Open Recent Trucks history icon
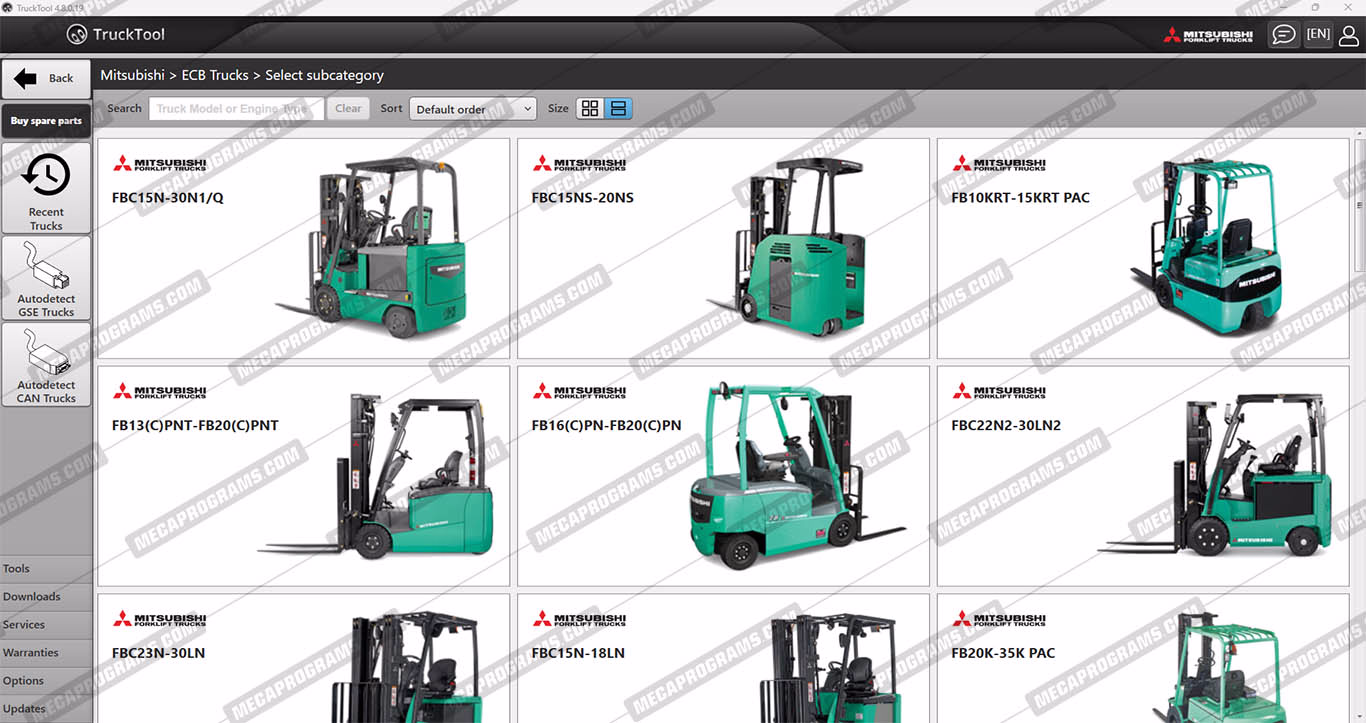 [46, 188]
